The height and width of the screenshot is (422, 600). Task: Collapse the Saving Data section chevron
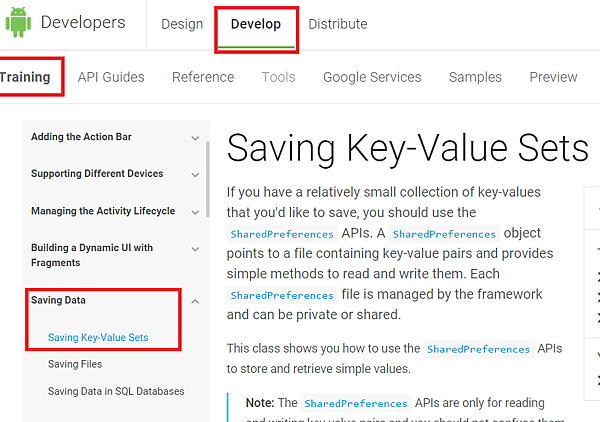[x=195, y=301]
